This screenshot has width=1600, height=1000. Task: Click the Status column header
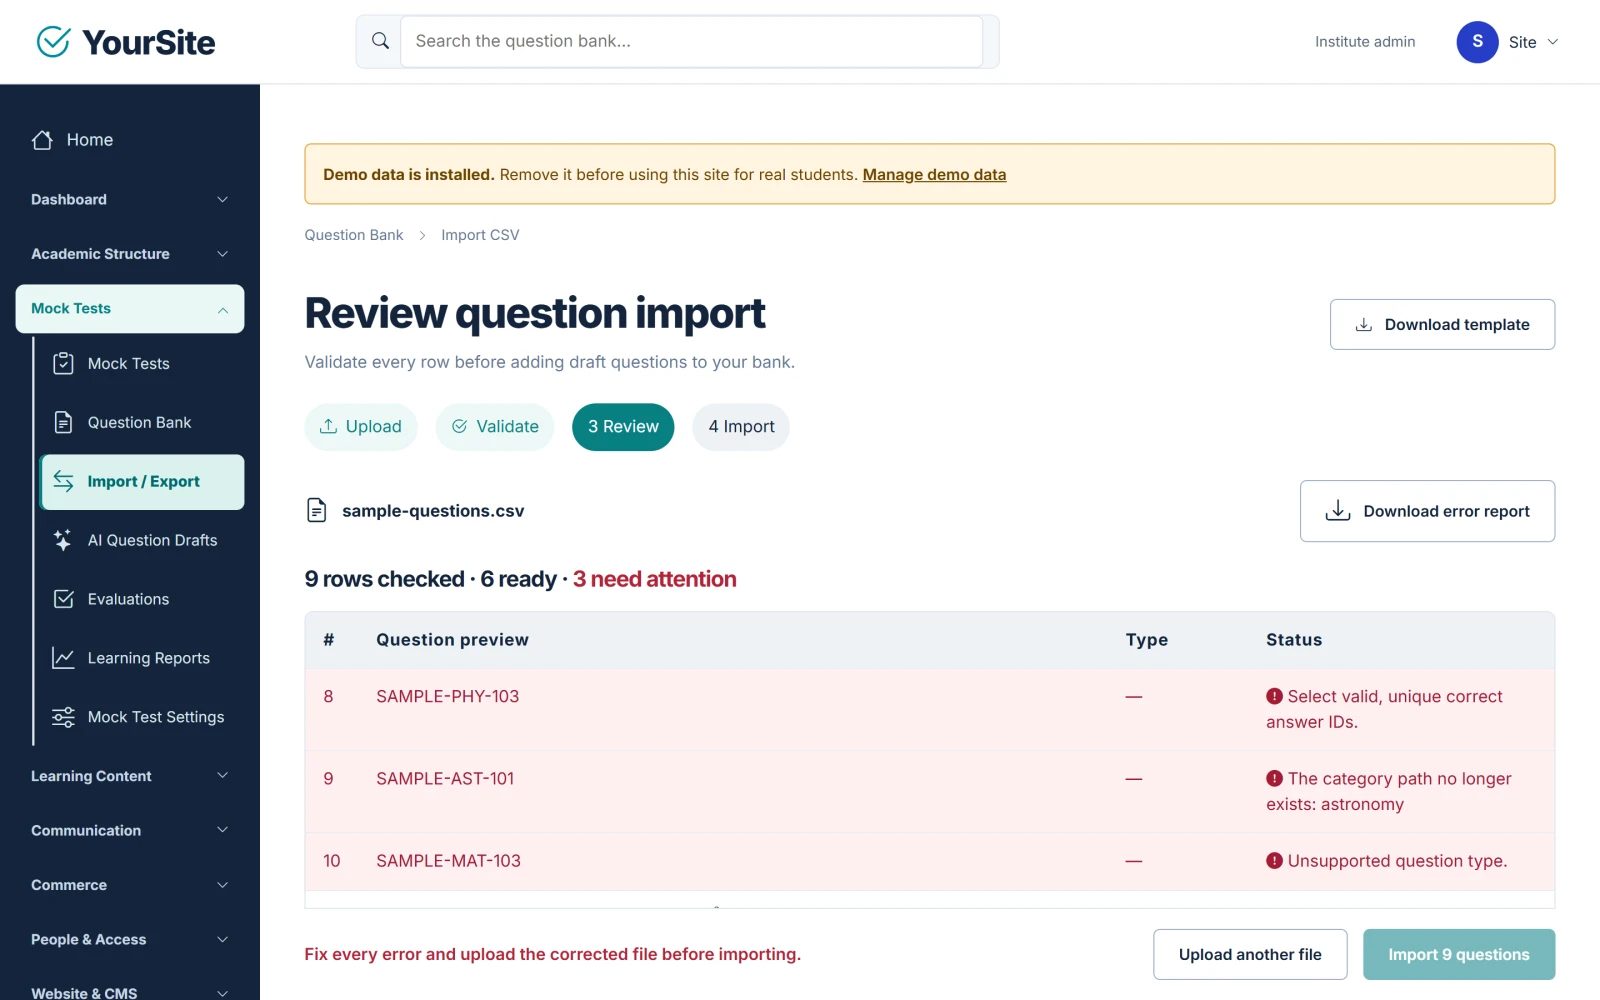[x=1294, y=640]
